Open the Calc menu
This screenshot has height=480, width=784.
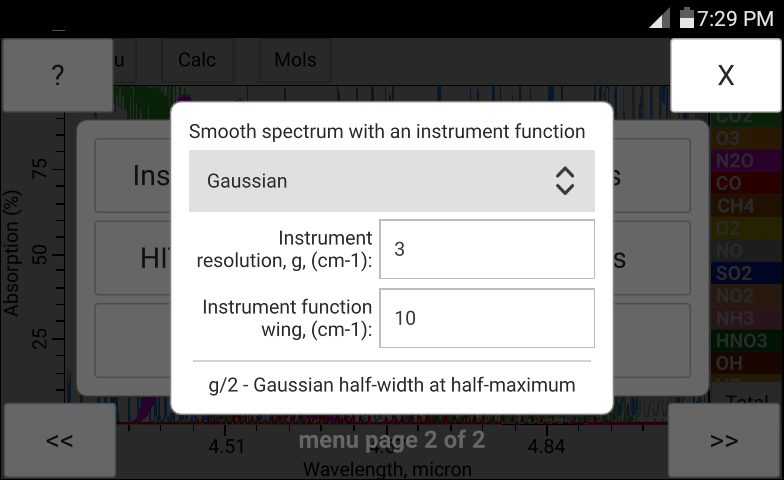pyautogui.click(x=197, y=60)
